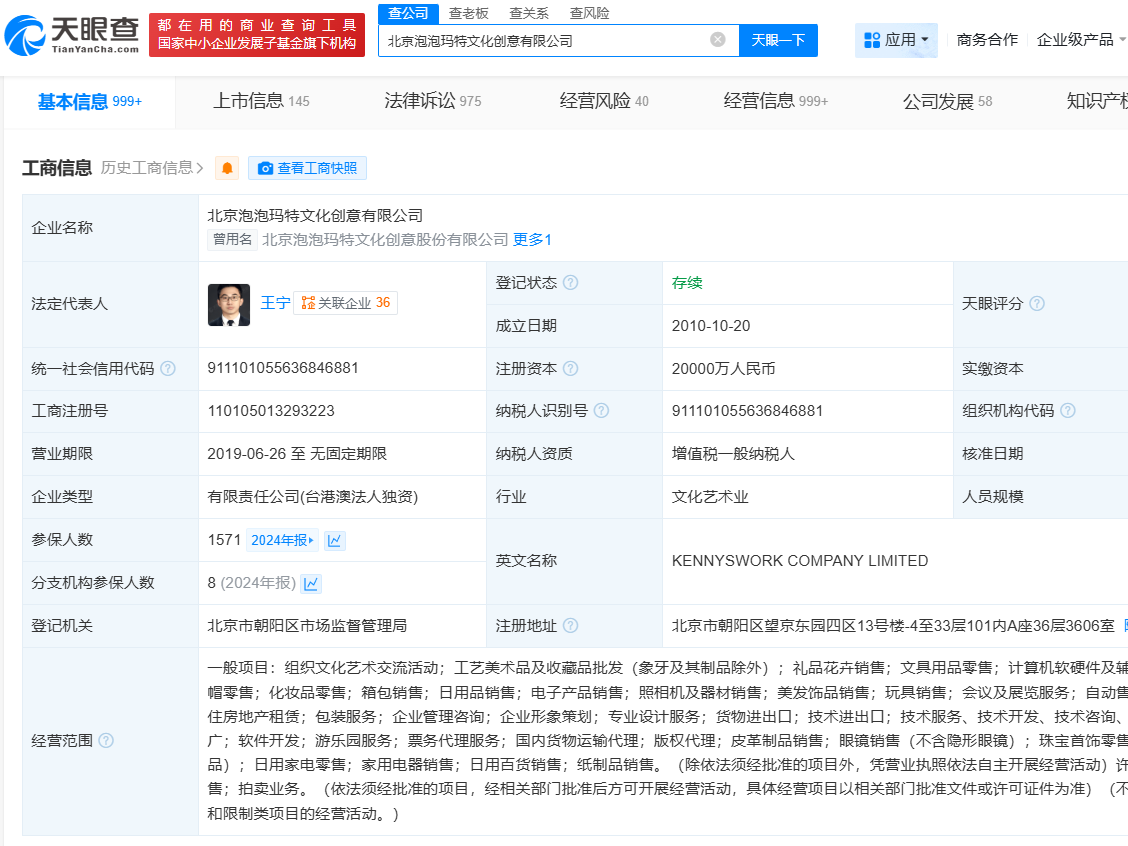Open the 商务合作 link
Viewport: 1128px width, 846px height.
tap(987, 40)
